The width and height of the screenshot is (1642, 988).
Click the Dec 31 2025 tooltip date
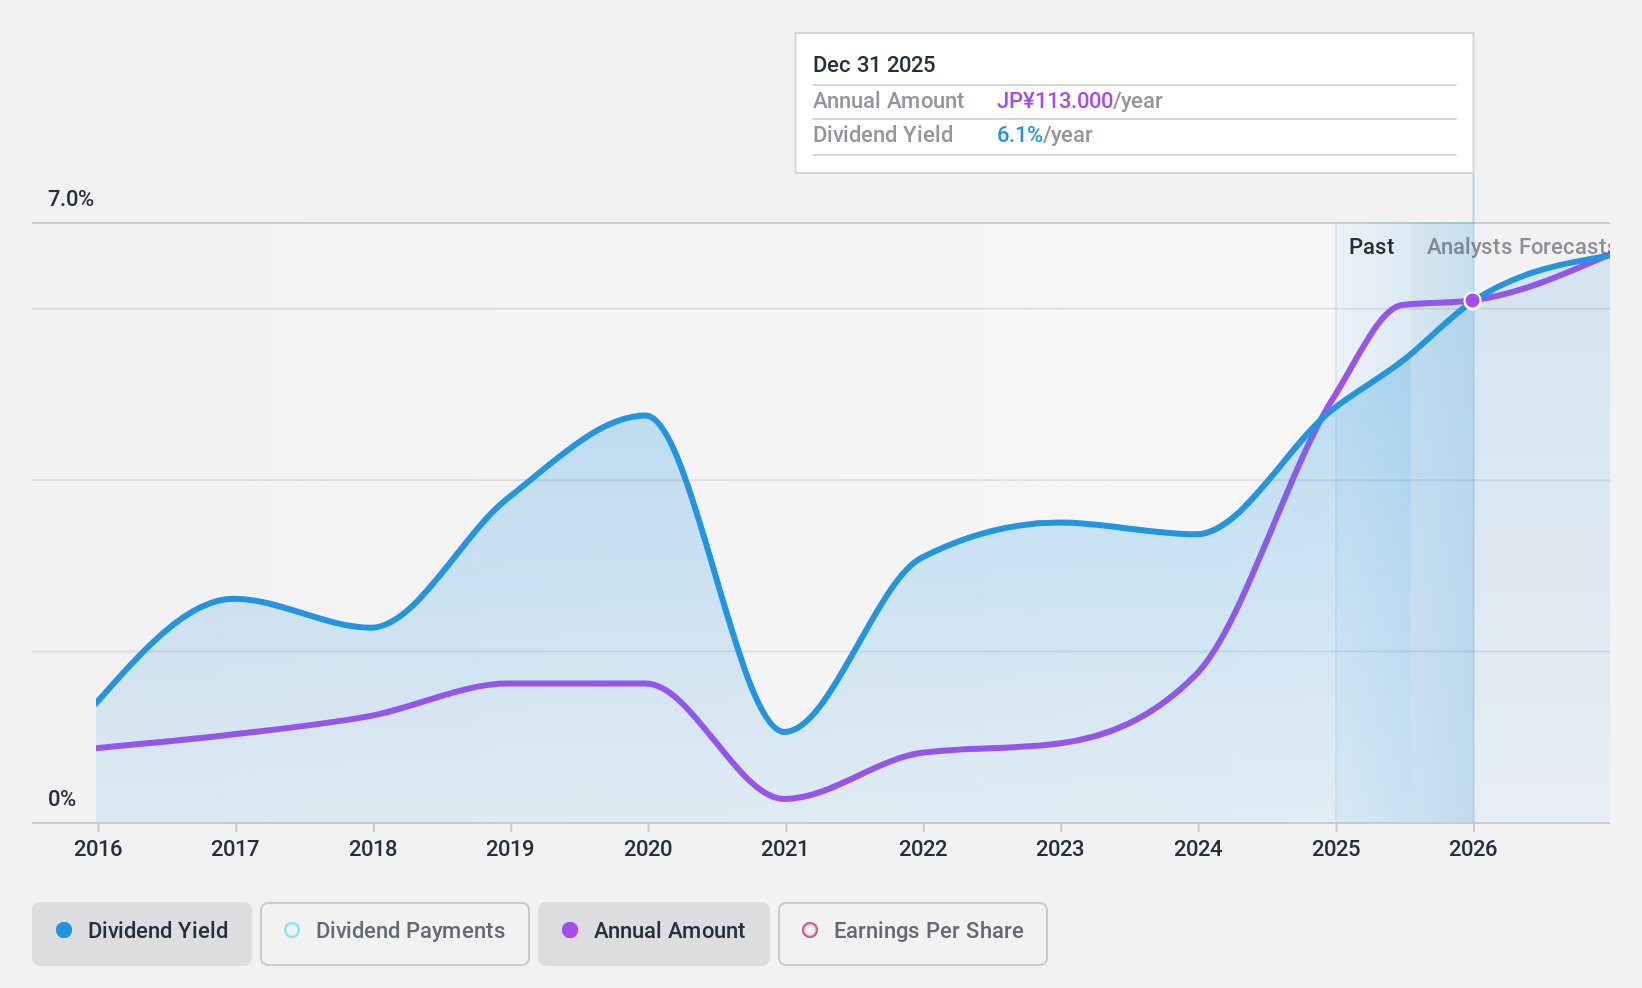pyautogui.click(x=874, y=65)
